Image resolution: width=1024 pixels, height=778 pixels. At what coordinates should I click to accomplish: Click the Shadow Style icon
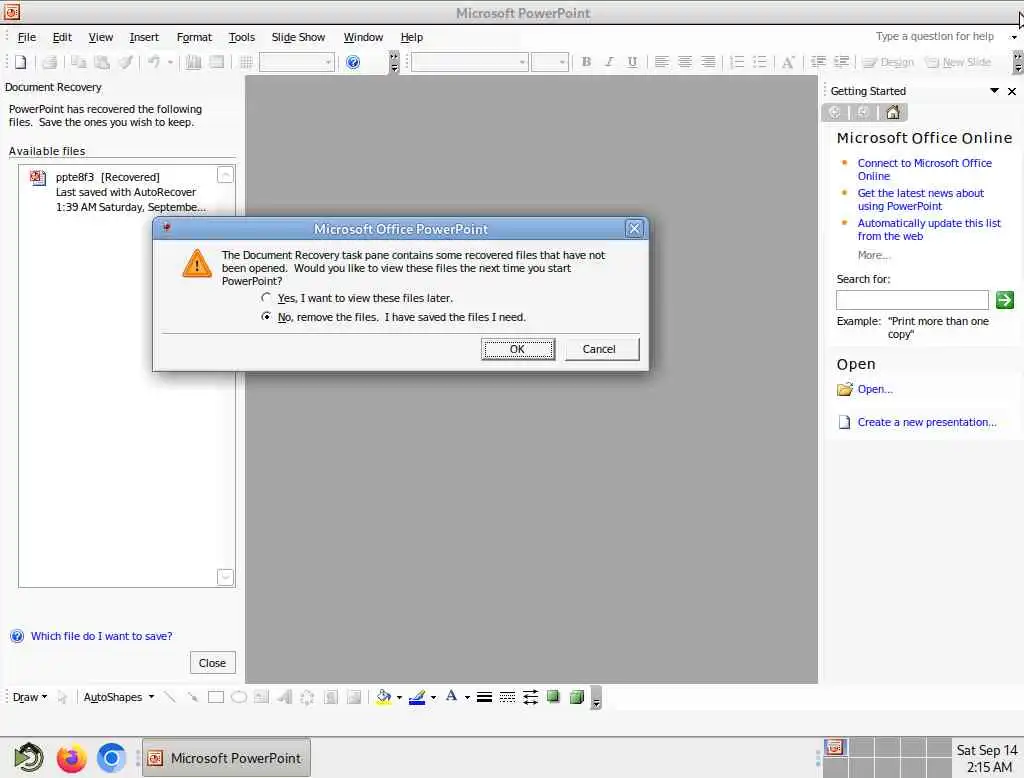click(553, 697)
